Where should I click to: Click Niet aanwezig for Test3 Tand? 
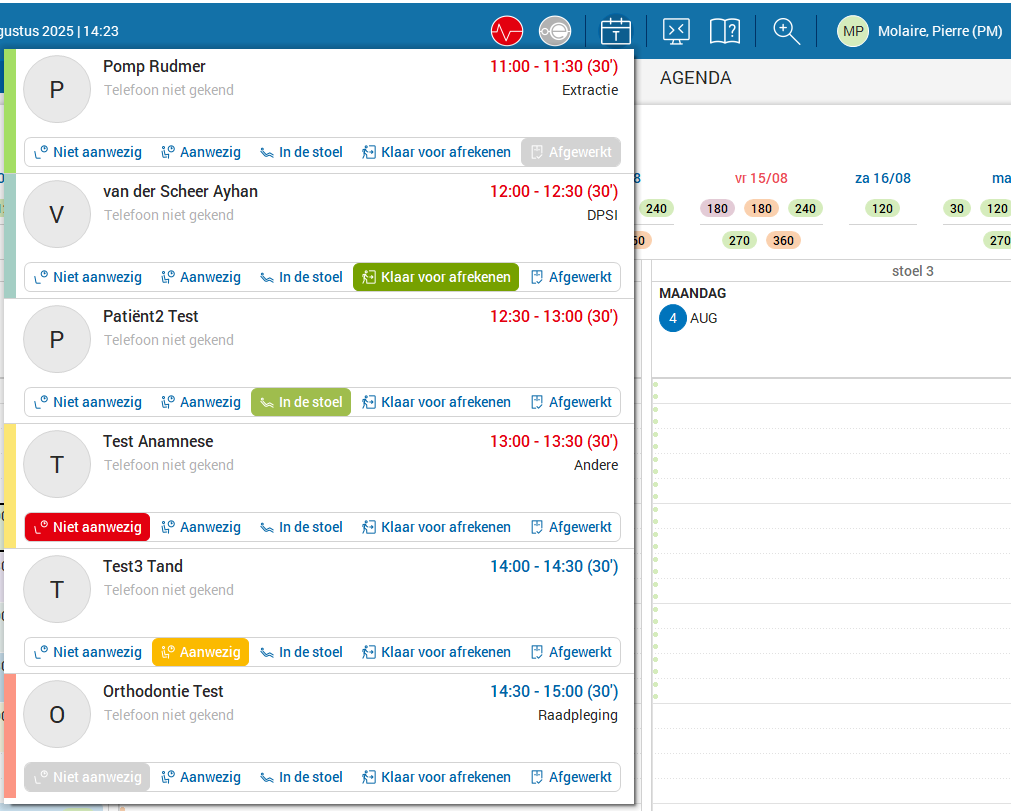tap(88, 652)
